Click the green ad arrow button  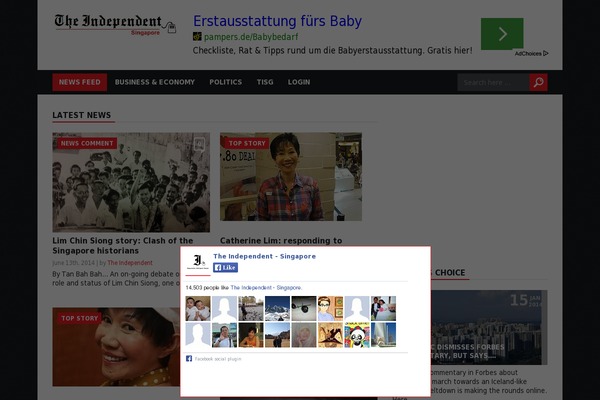[x=502, y=34]
